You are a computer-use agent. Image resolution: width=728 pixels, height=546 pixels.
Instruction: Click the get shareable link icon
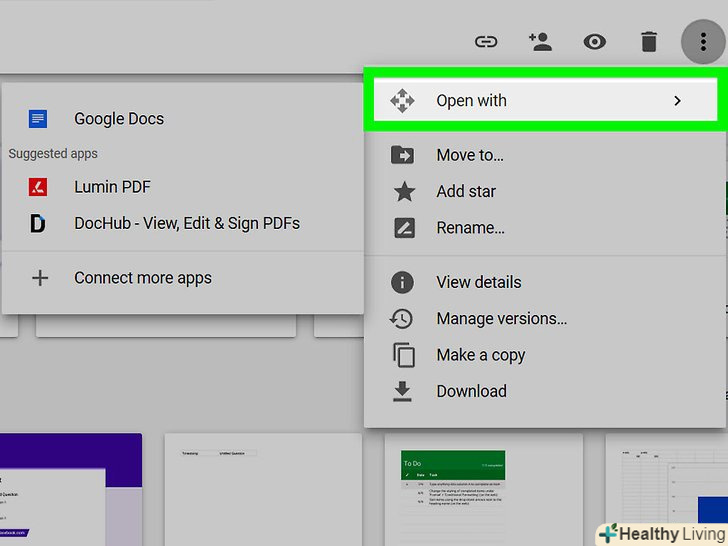pyautogui.click(x=486, y=42)
